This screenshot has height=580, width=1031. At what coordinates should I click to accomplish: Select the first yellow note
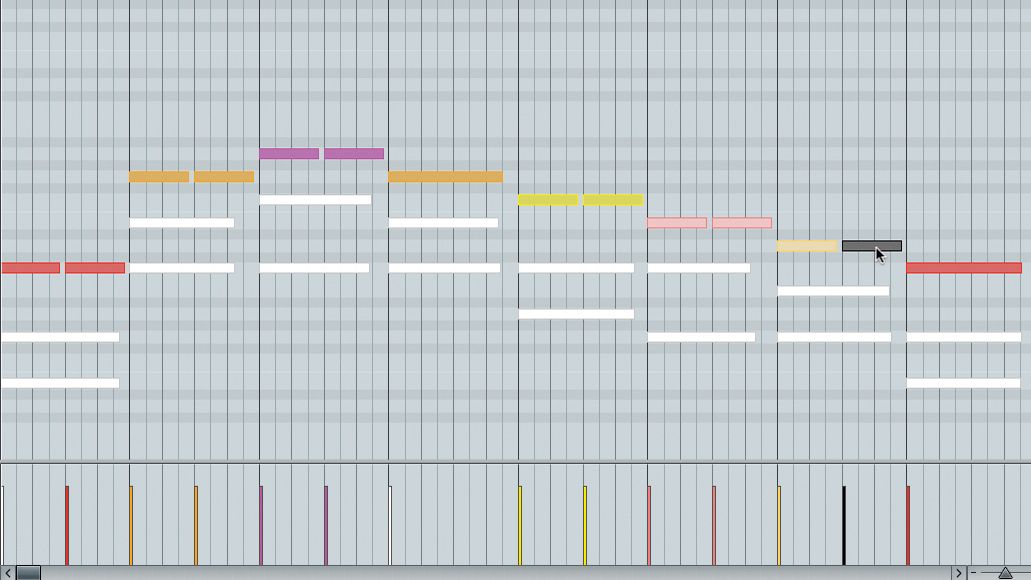tap(548, 199)
